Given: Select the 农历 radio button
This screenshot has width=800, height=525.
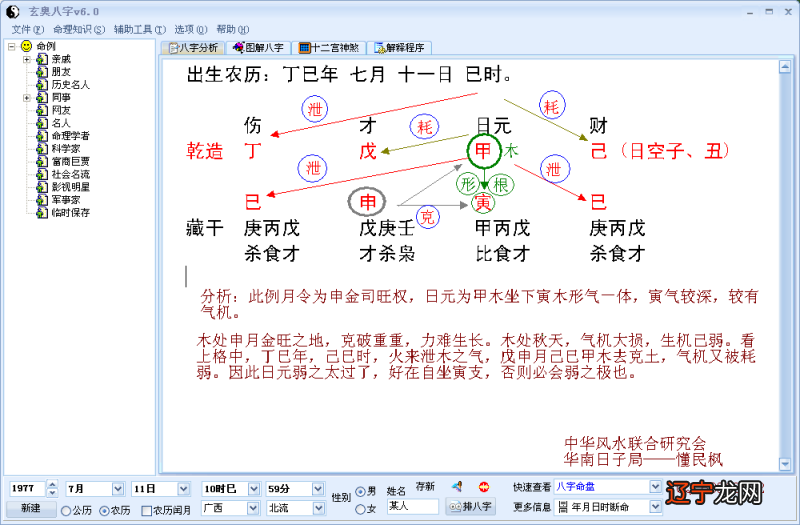Looking at the screenshot, I should coord(104,510).
